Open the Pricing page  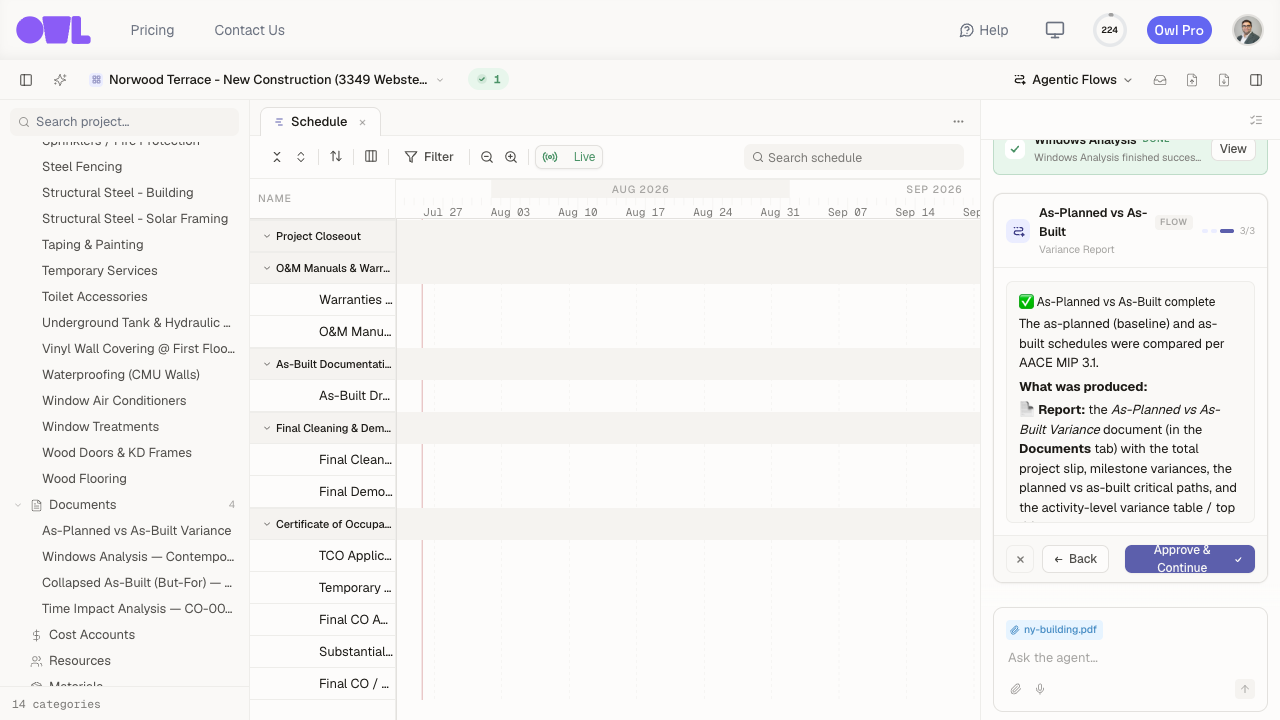152,30
